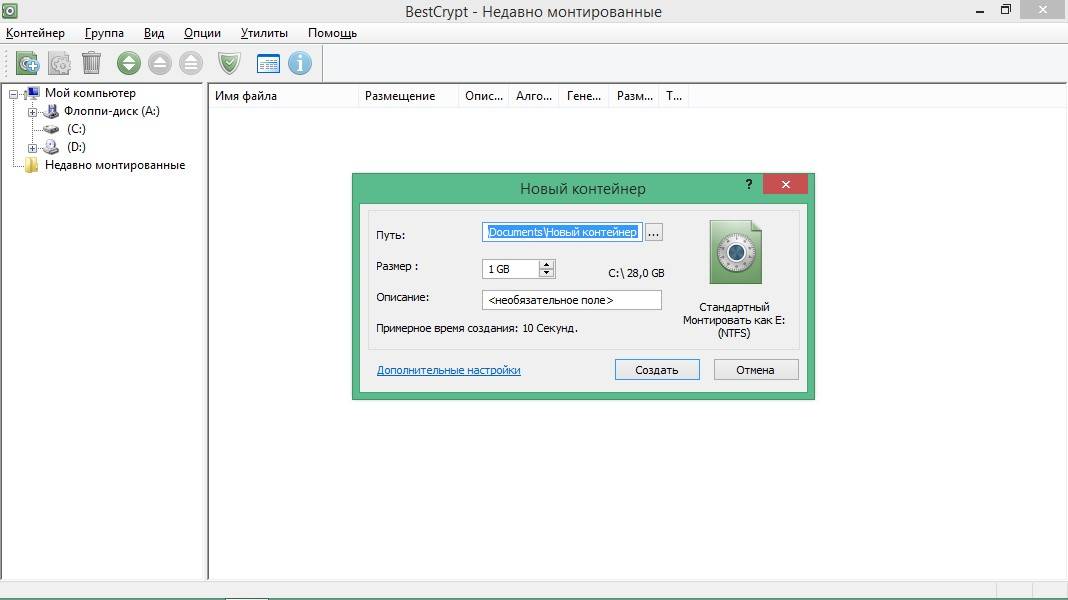1068x600 pixels.
Task: Click the BestCrypt icon in the title bar
Action: [x=10, y=10]
